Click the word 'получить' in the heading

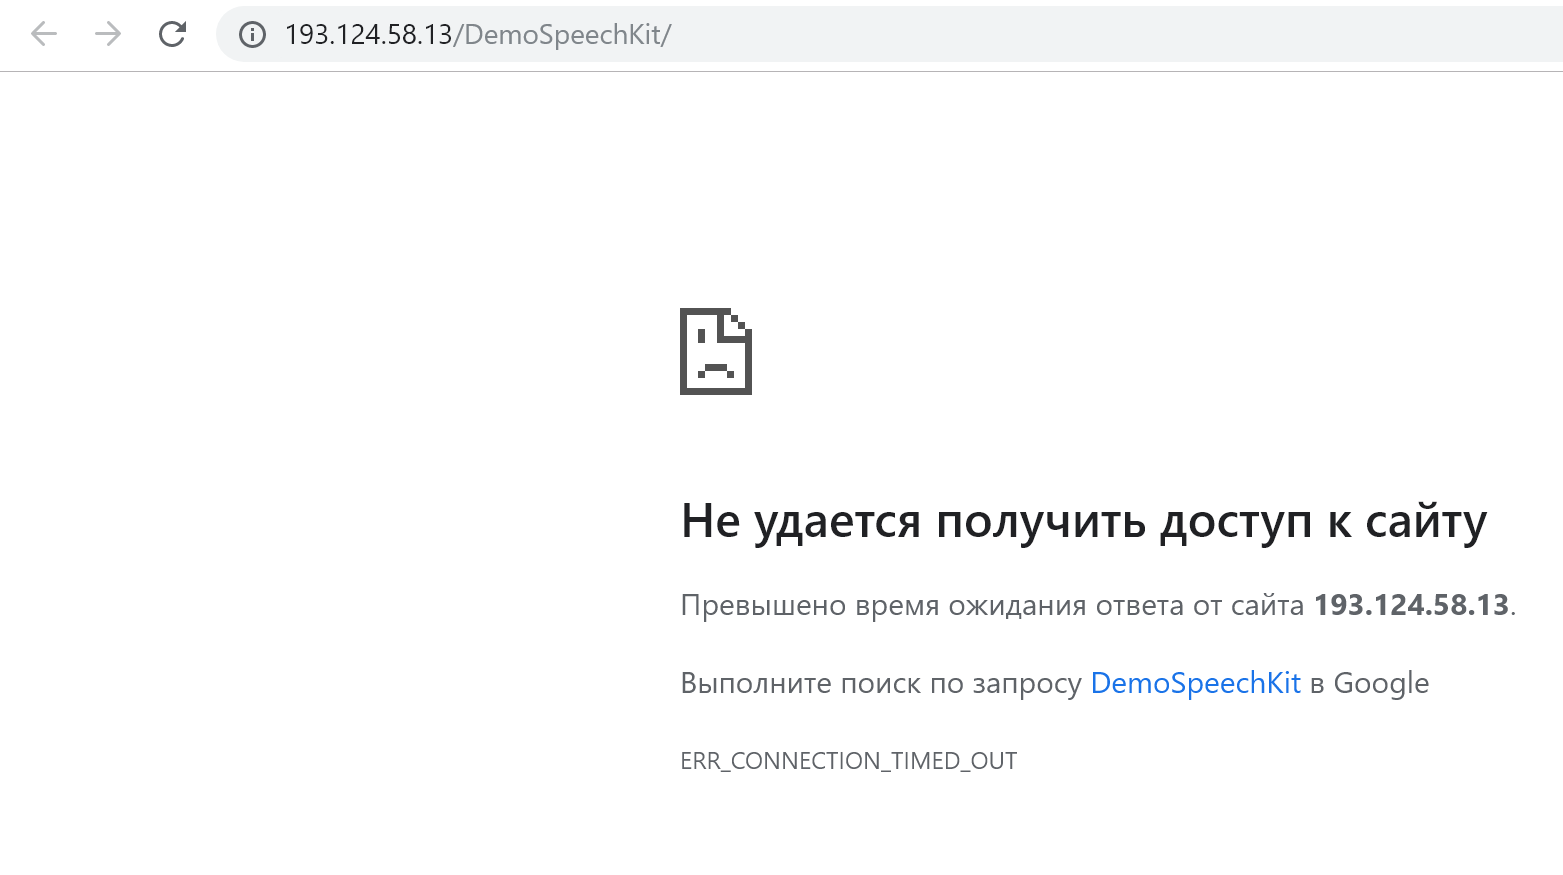(x=1040, y=522)
